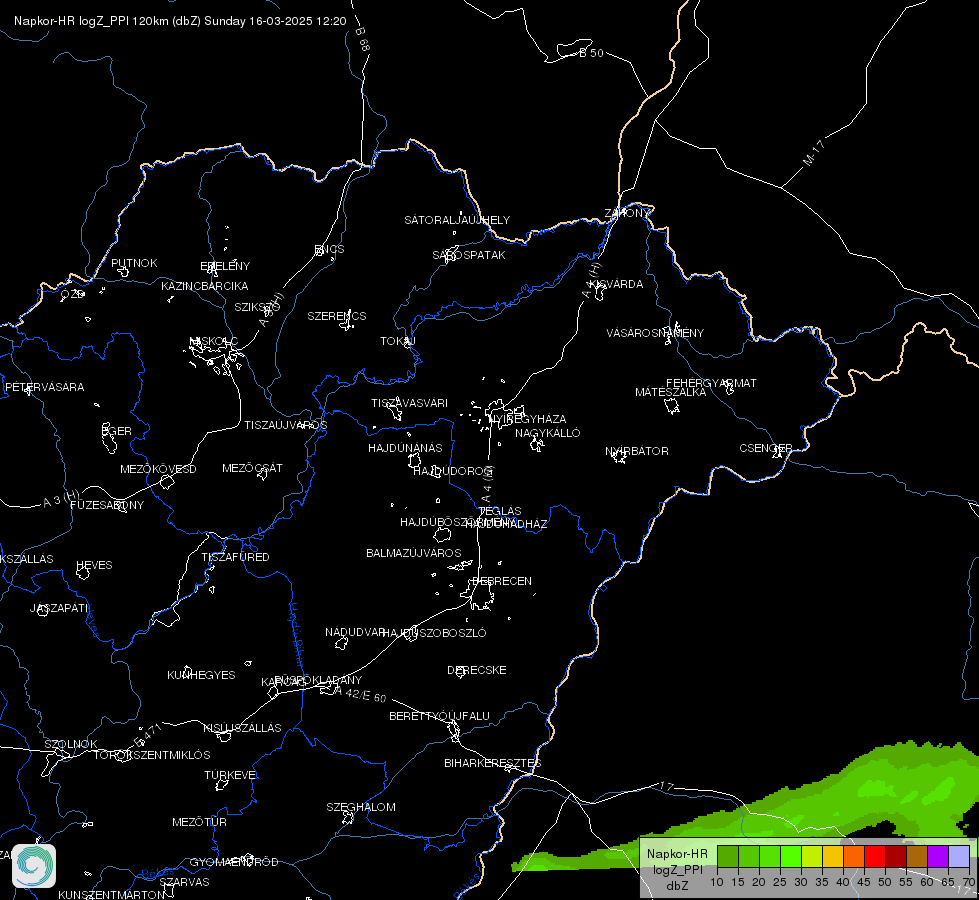Click the SÁROSPATAK town label

click(x=469, y=255)
